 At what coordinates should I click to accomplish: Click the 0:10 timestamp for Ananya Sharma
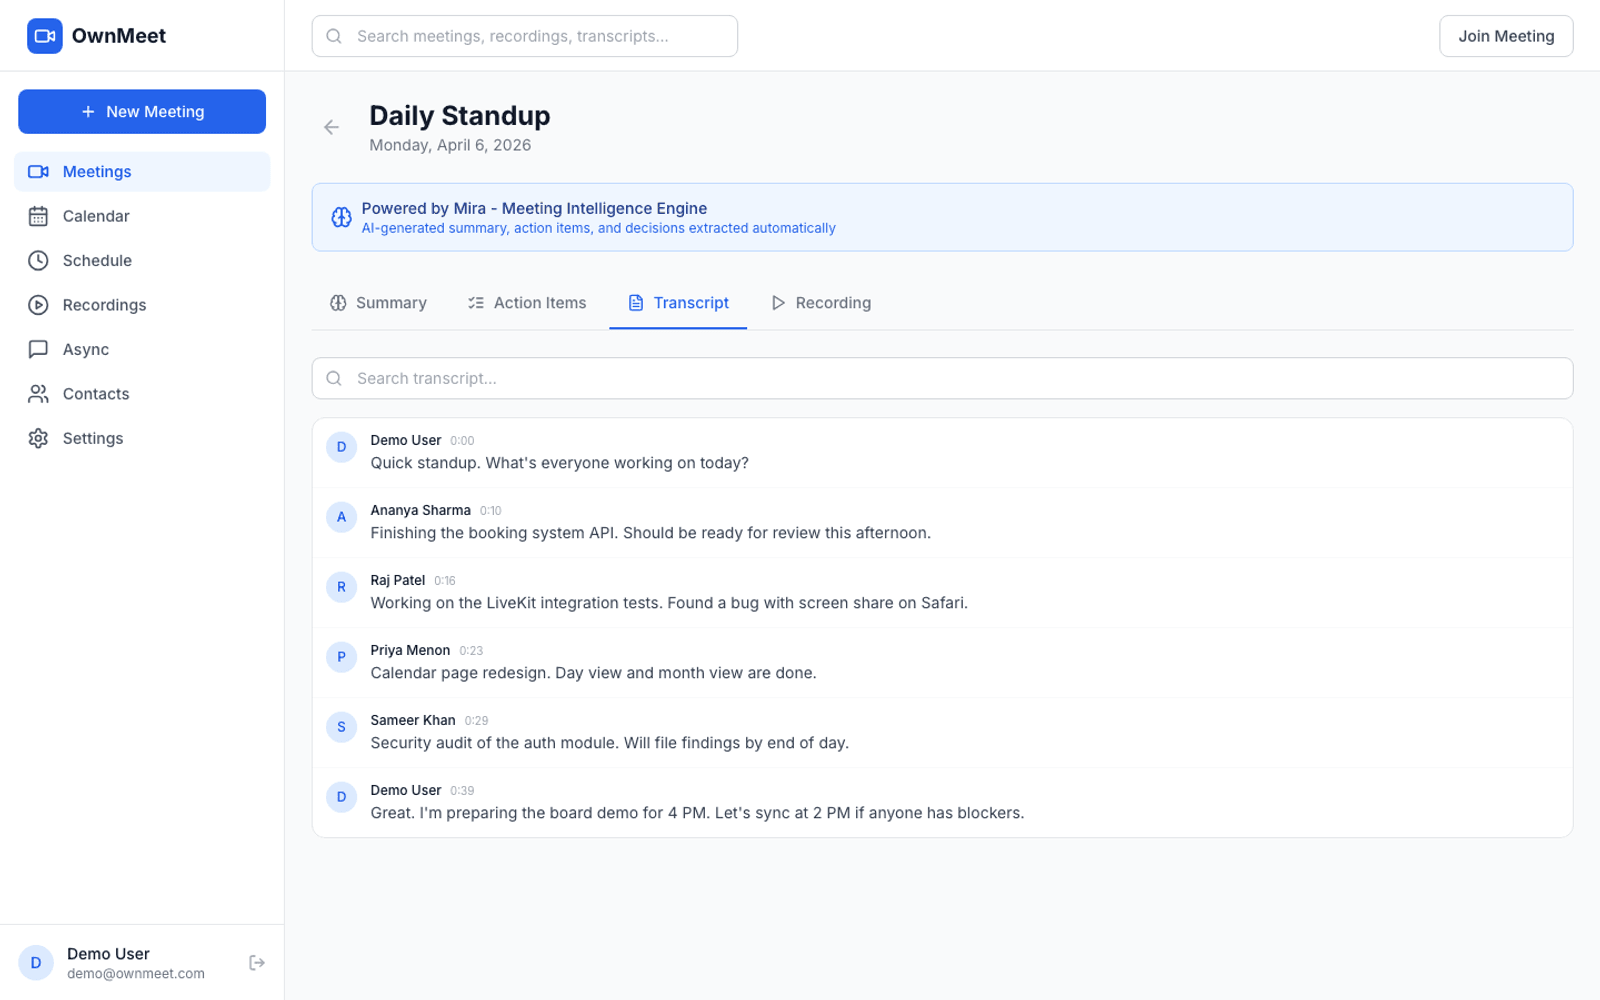coord(491,511)
